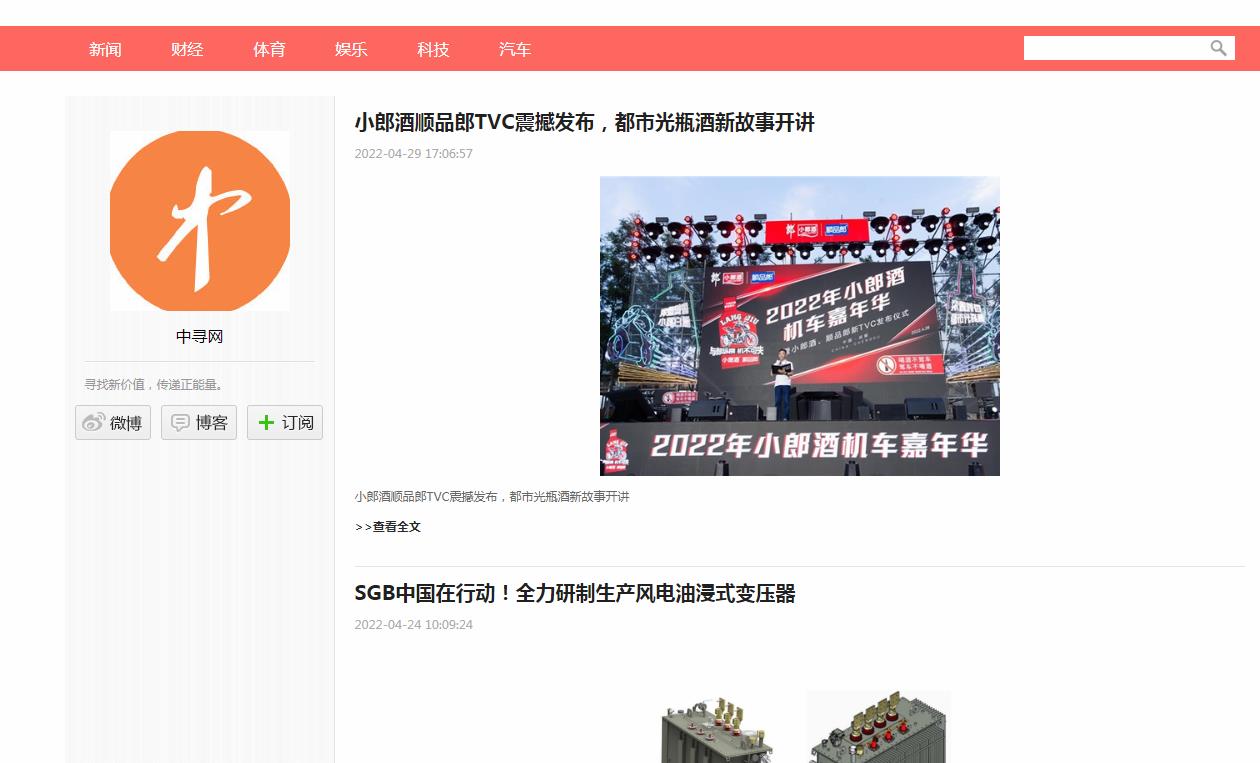Open the 科技 navigation item

point(433,49)
